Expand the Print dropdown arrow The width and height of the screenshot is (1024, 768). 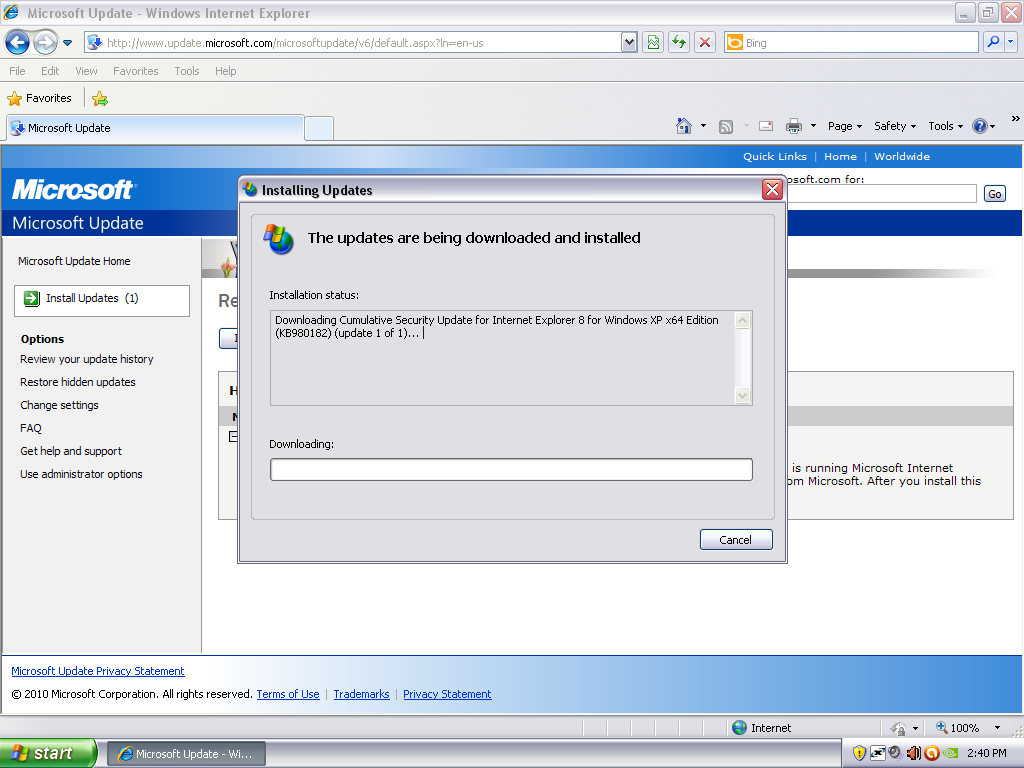(x=813, y=126)
